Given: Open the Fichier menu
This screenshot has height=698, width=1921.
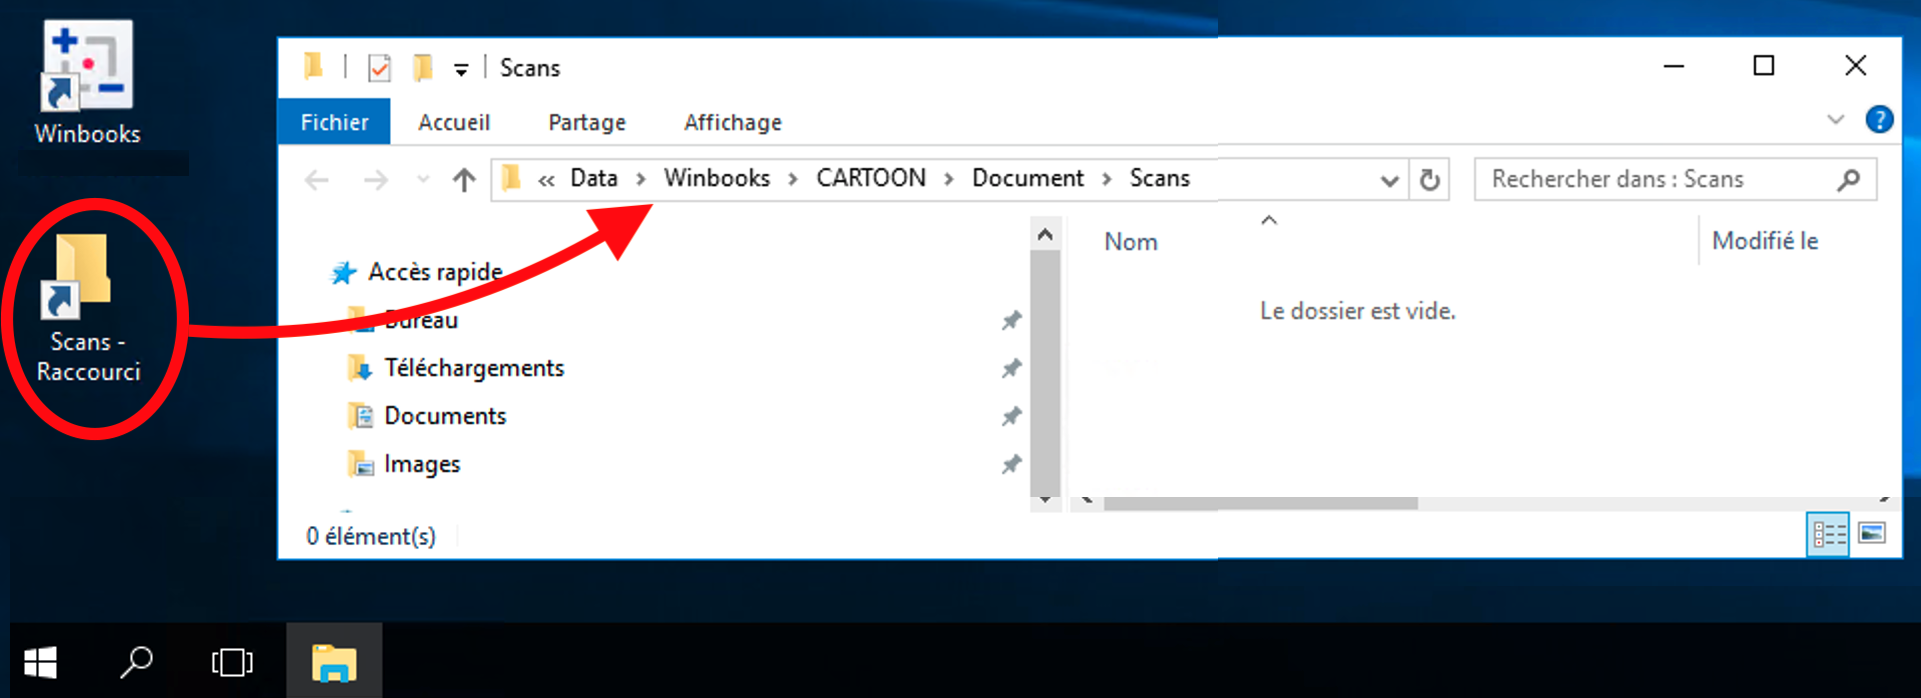Looking at the screenshot, I should pos(334,122).
